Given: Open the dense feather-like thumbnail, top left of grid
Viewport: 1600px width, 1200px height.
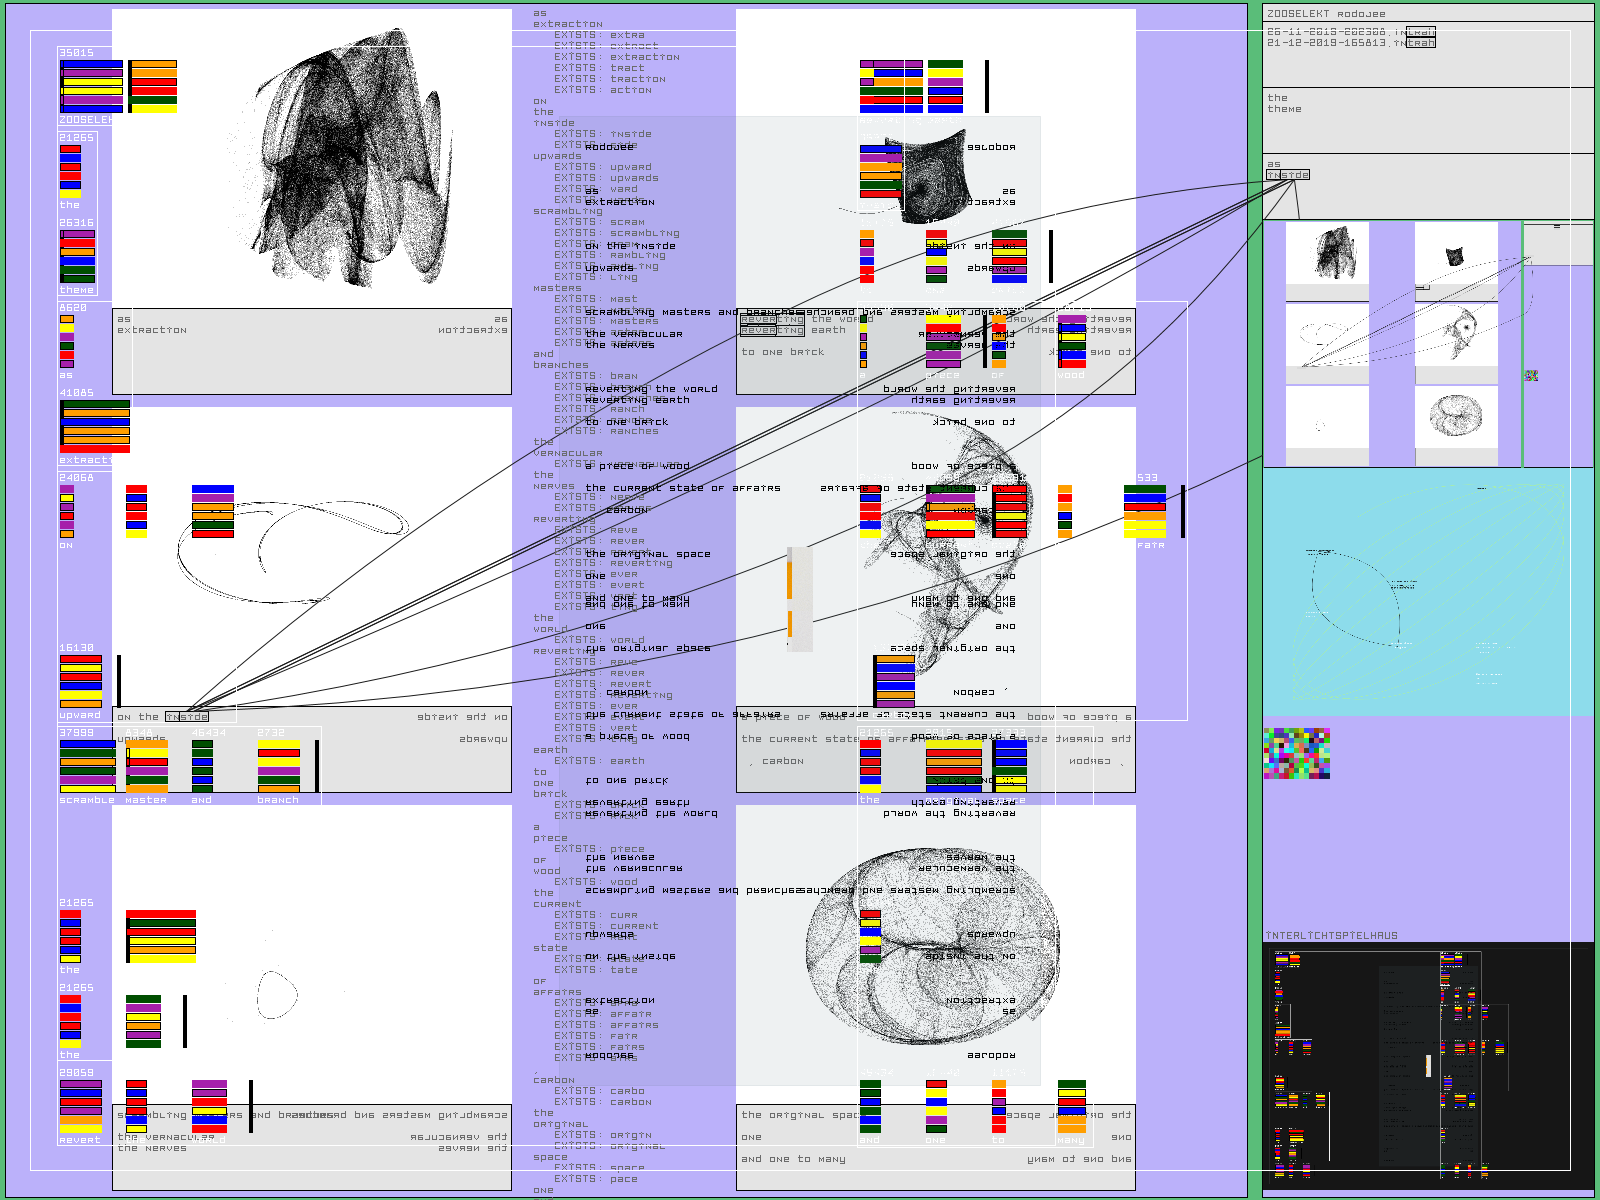Looking at the screenshot, I should coord(1327,253).
